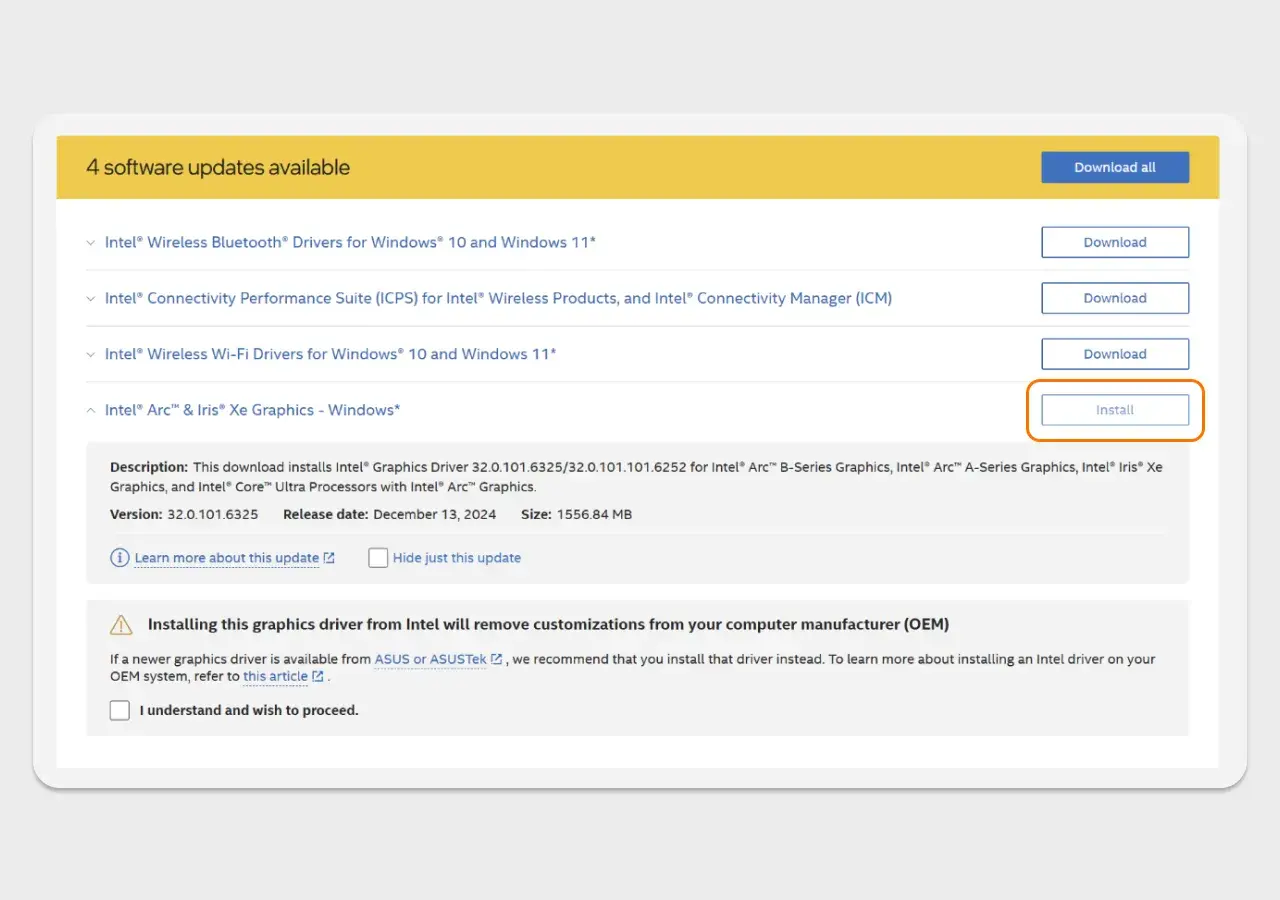This screenshot has width=1280, height=900.
Task: Check the Hide just this update box
Action: click(378, 558)
